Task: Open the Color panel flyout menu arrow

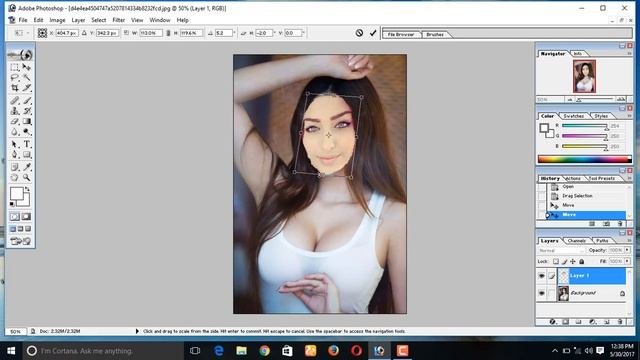Action: click(629, 116)
